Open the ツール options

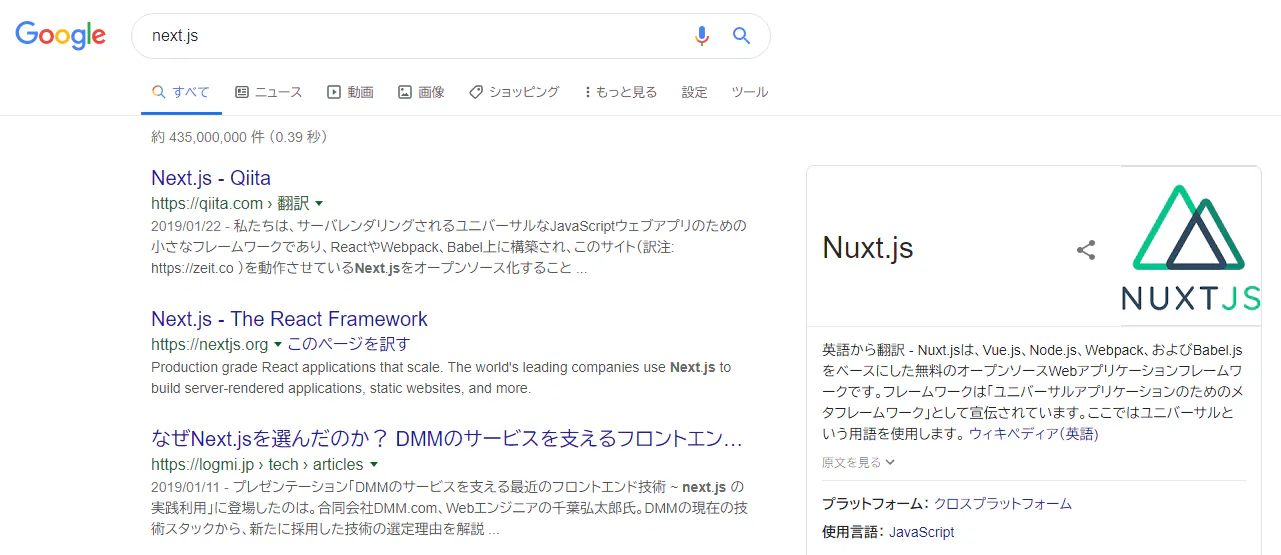pos(750,92)
